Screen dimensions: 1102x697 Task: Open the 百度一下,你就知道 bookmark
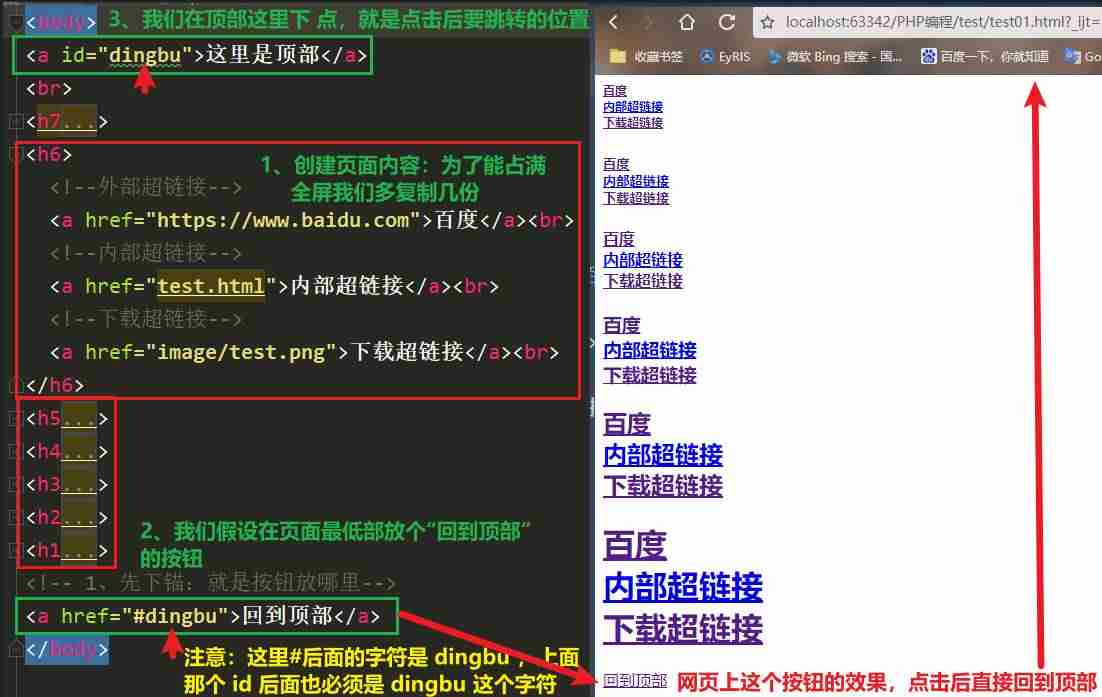pyautogui.click(x=985, y=56)
